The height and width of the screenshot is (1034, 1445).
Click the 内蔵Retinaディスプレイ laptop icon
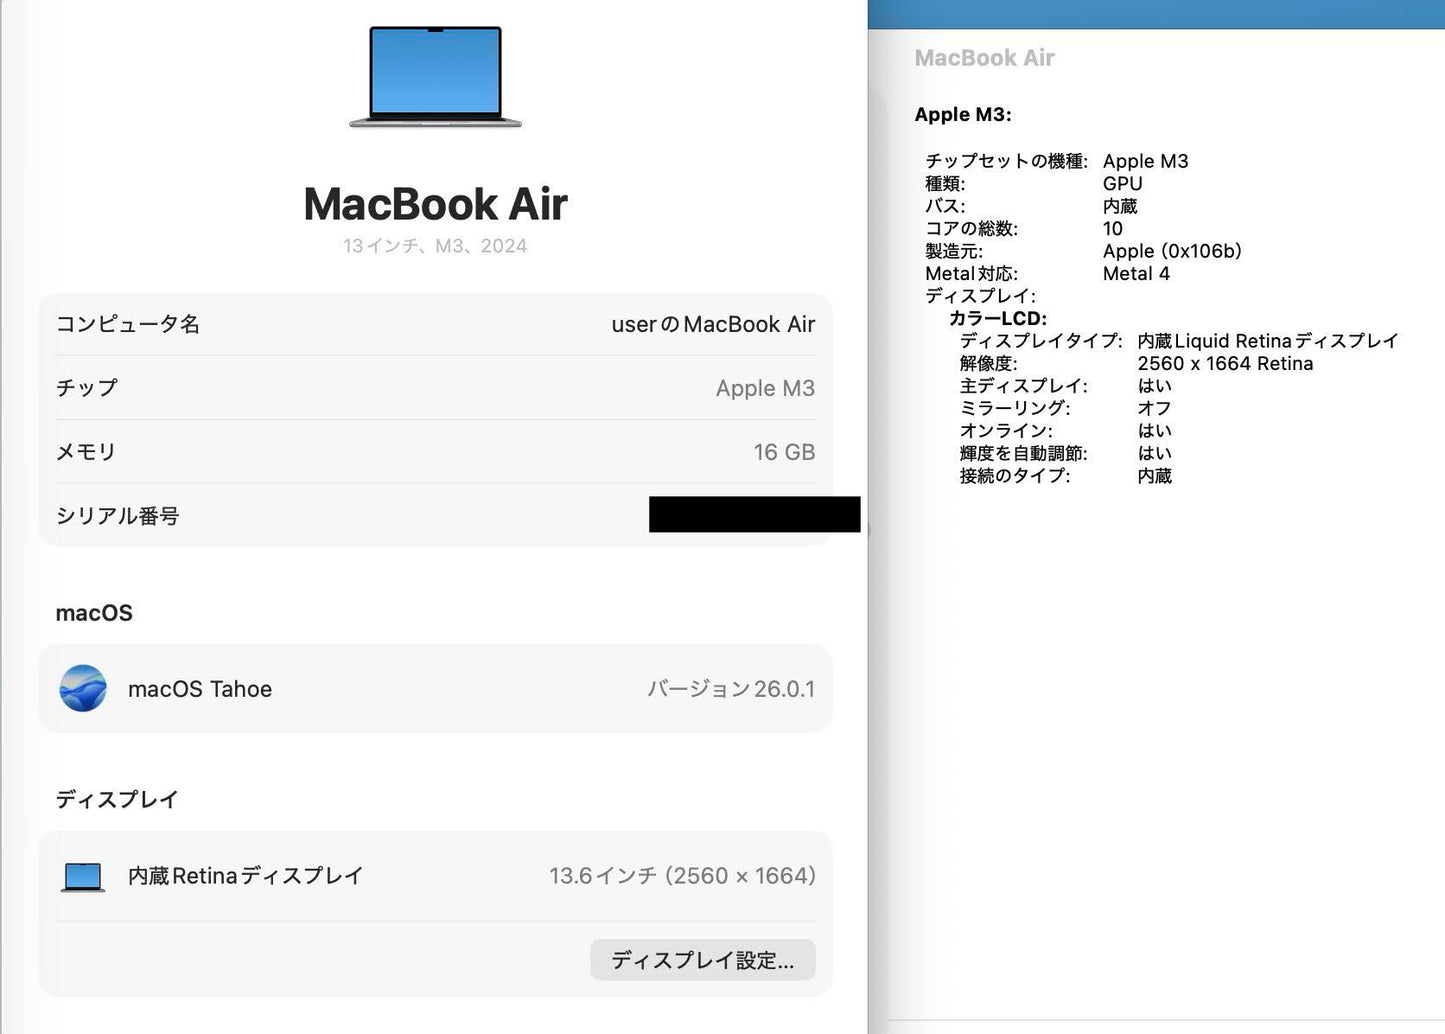(84, 875)
